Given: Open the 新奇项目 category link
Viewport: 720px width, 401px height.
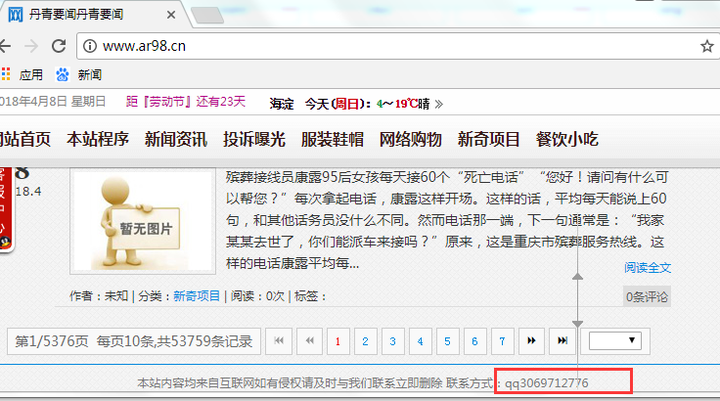Looking at the screenshot, I should [x=197, y=296].
